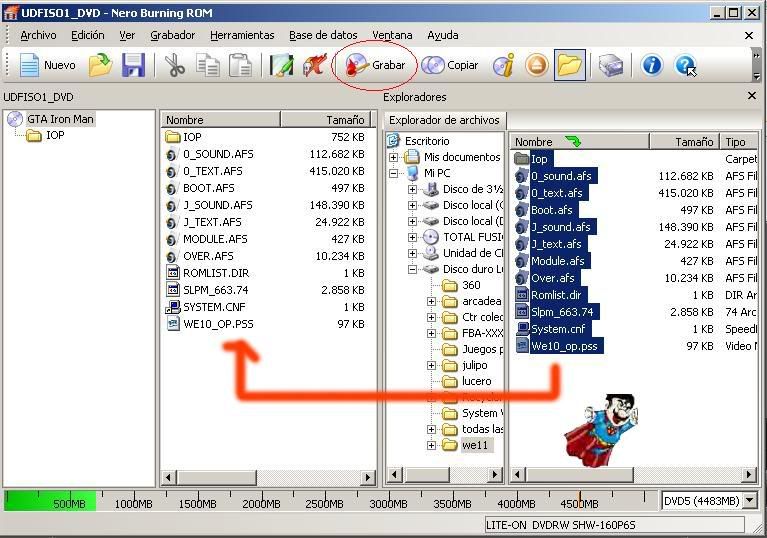Sort compilation list by Nombre column
This screenshot has width=767, height=538.
click(221, 120)
